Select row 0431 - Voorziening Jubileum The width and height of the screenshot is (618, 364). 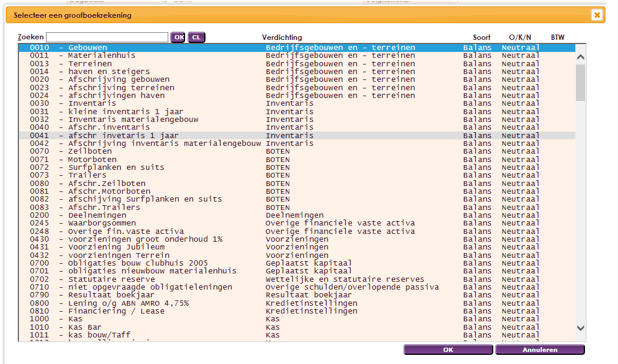point(297,247)
